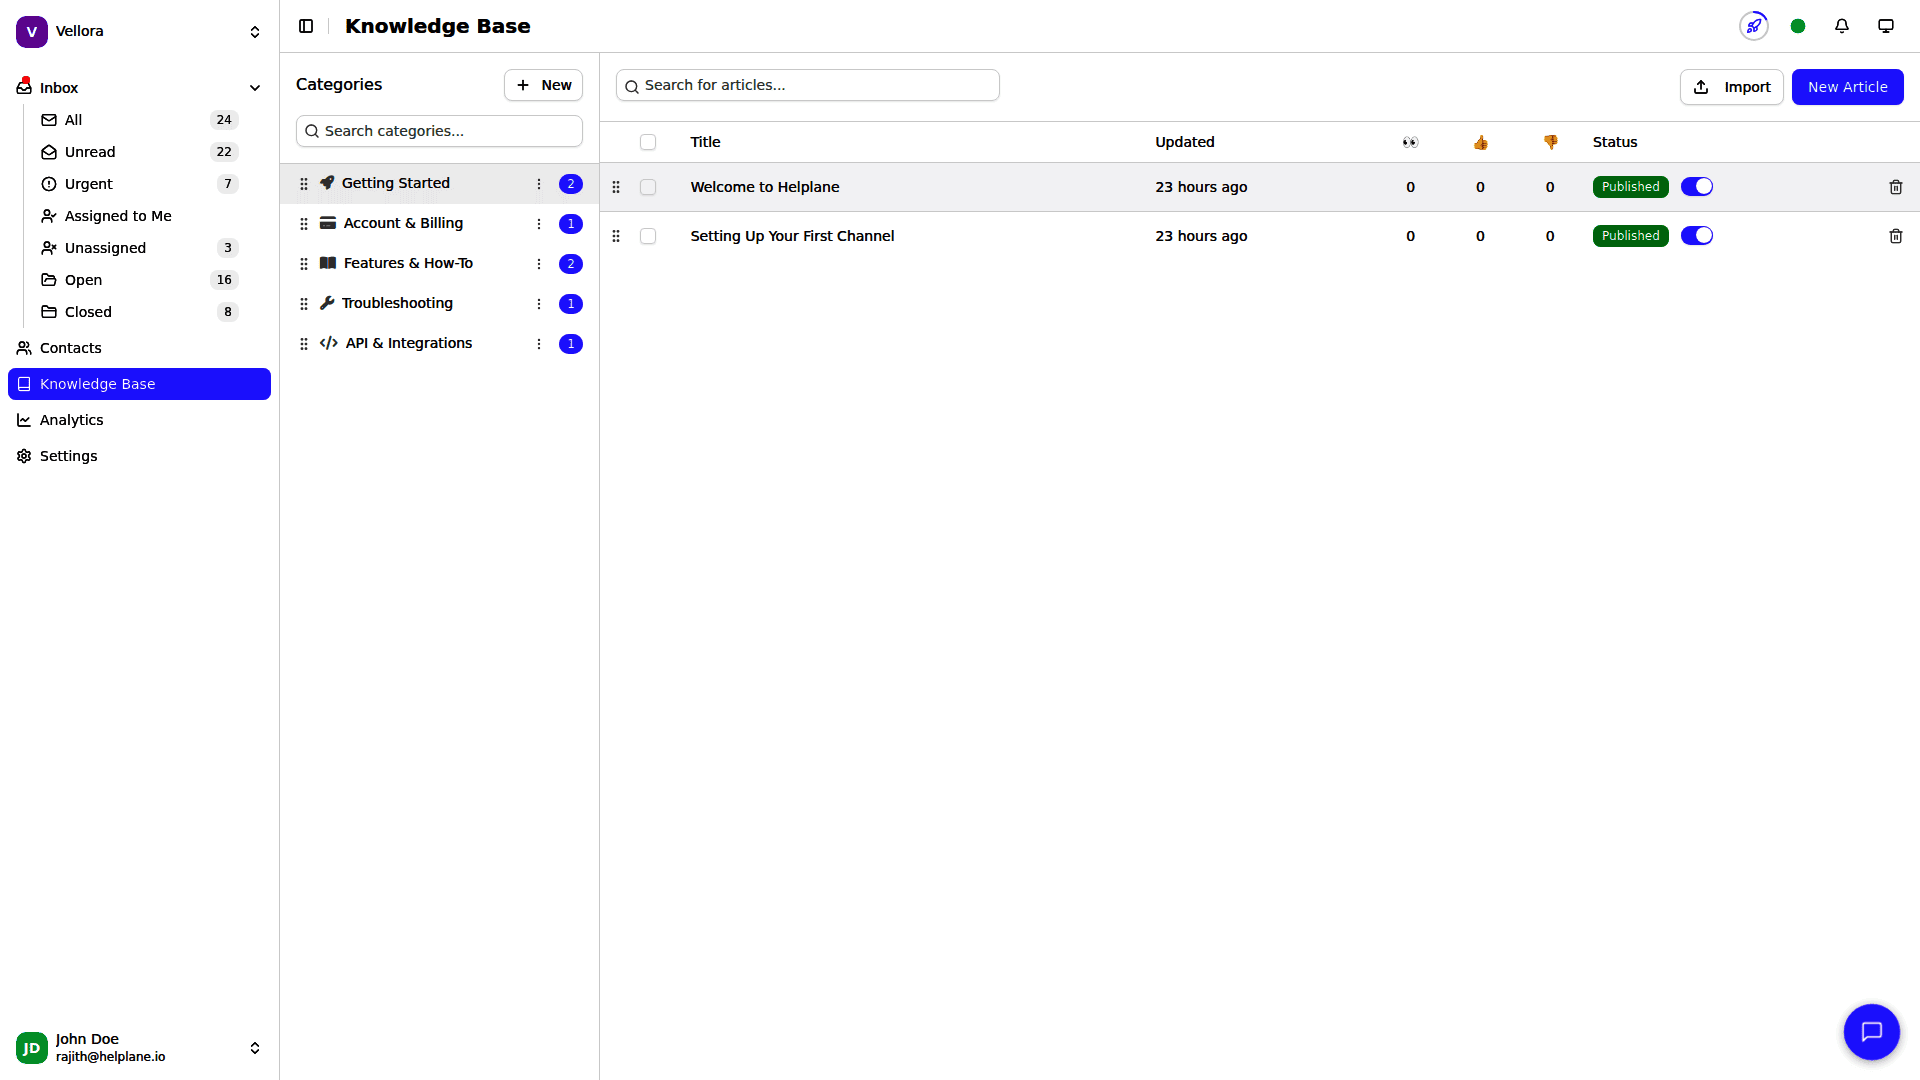Click the green status indicator dot
Screen dimensions: 1920x1080
click(1797, 26)
